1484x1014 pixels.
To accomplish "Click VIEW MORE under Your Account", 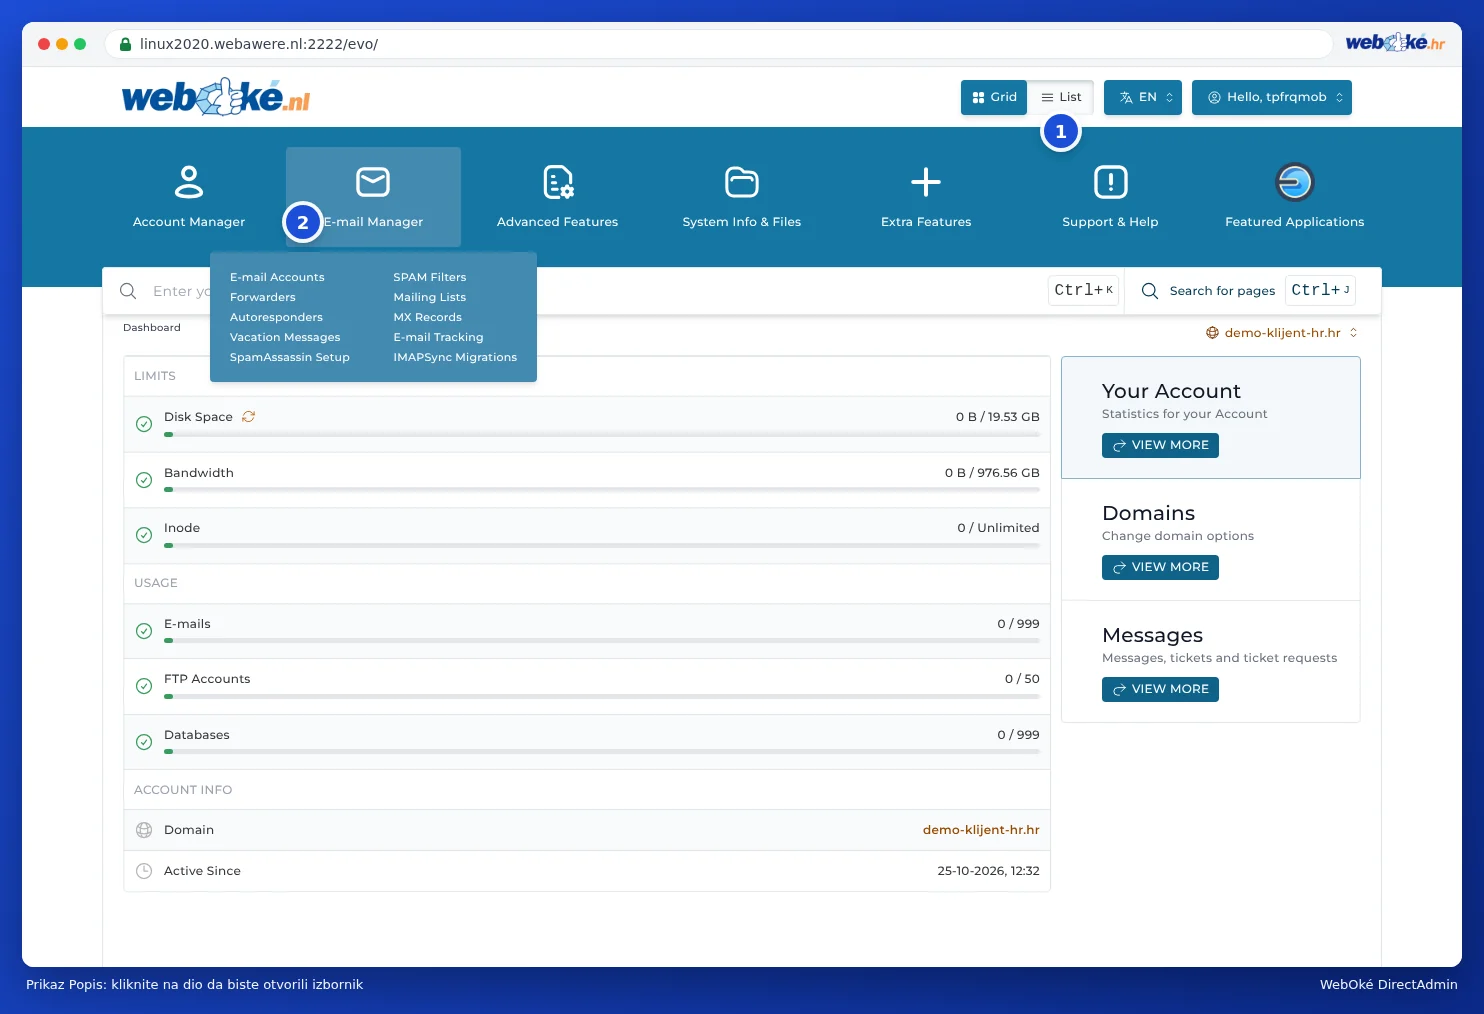I will (x=1160, y=445).
